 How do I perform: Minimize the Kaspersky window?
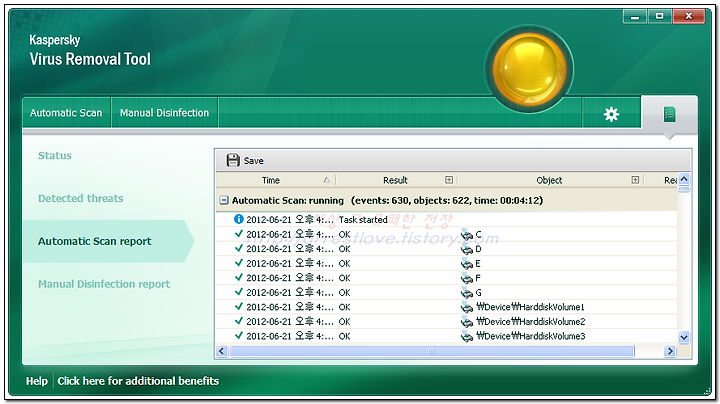pos(635,17)
